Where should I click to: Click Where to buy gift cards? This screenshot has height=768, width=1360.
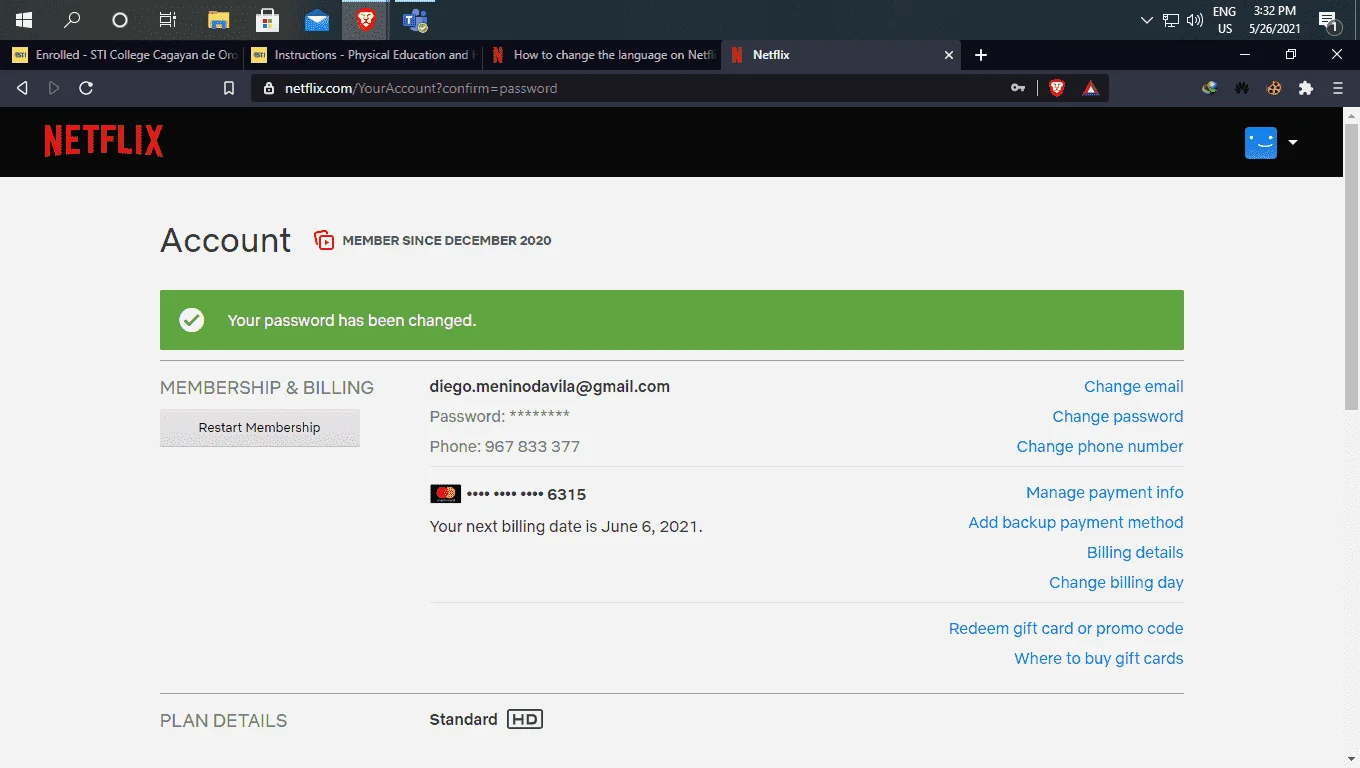[x=1099, y=659]
